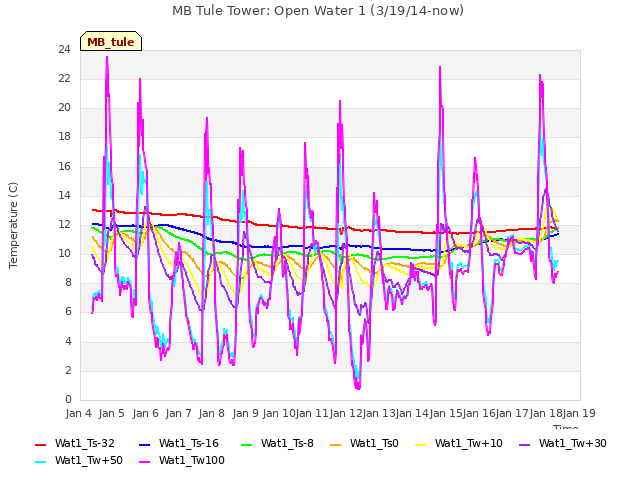Click the green Wat1_Ts-8 legend swatch
The width and height of the screenshot is (640, 480).
coord(247,445)
